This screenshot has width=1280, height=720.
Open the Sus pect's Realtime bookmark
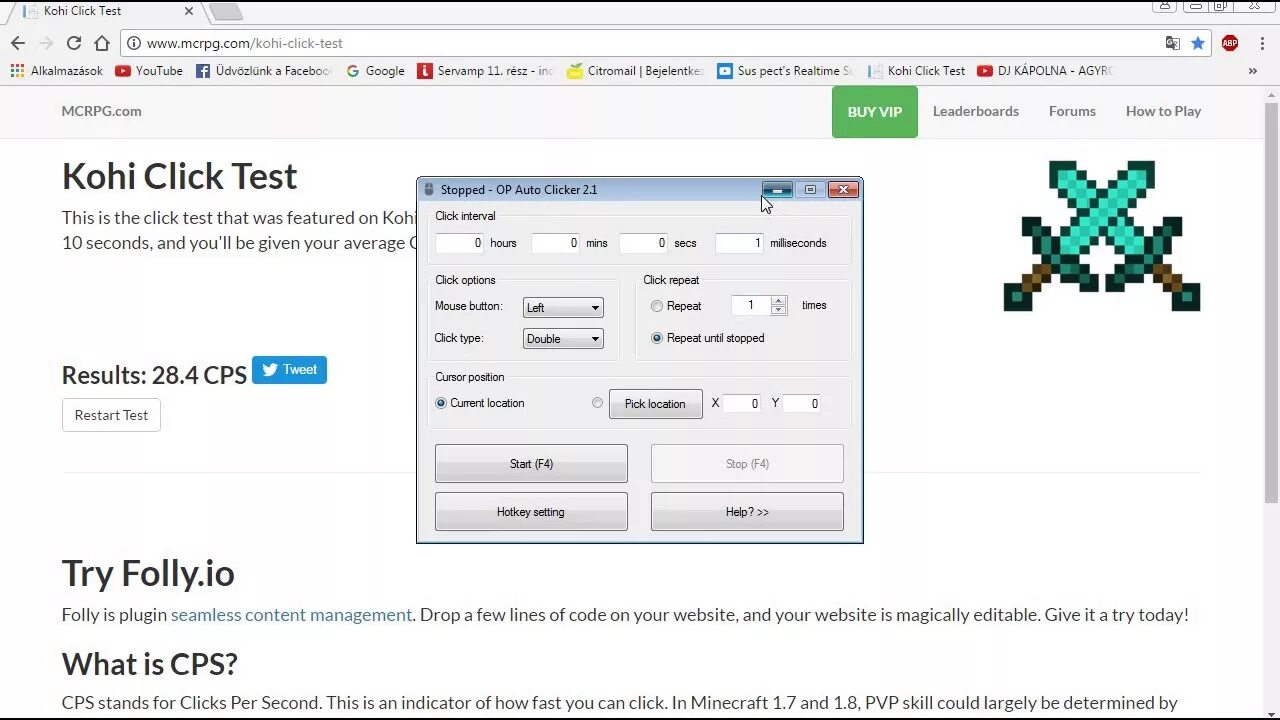click(x=786, y=71)
